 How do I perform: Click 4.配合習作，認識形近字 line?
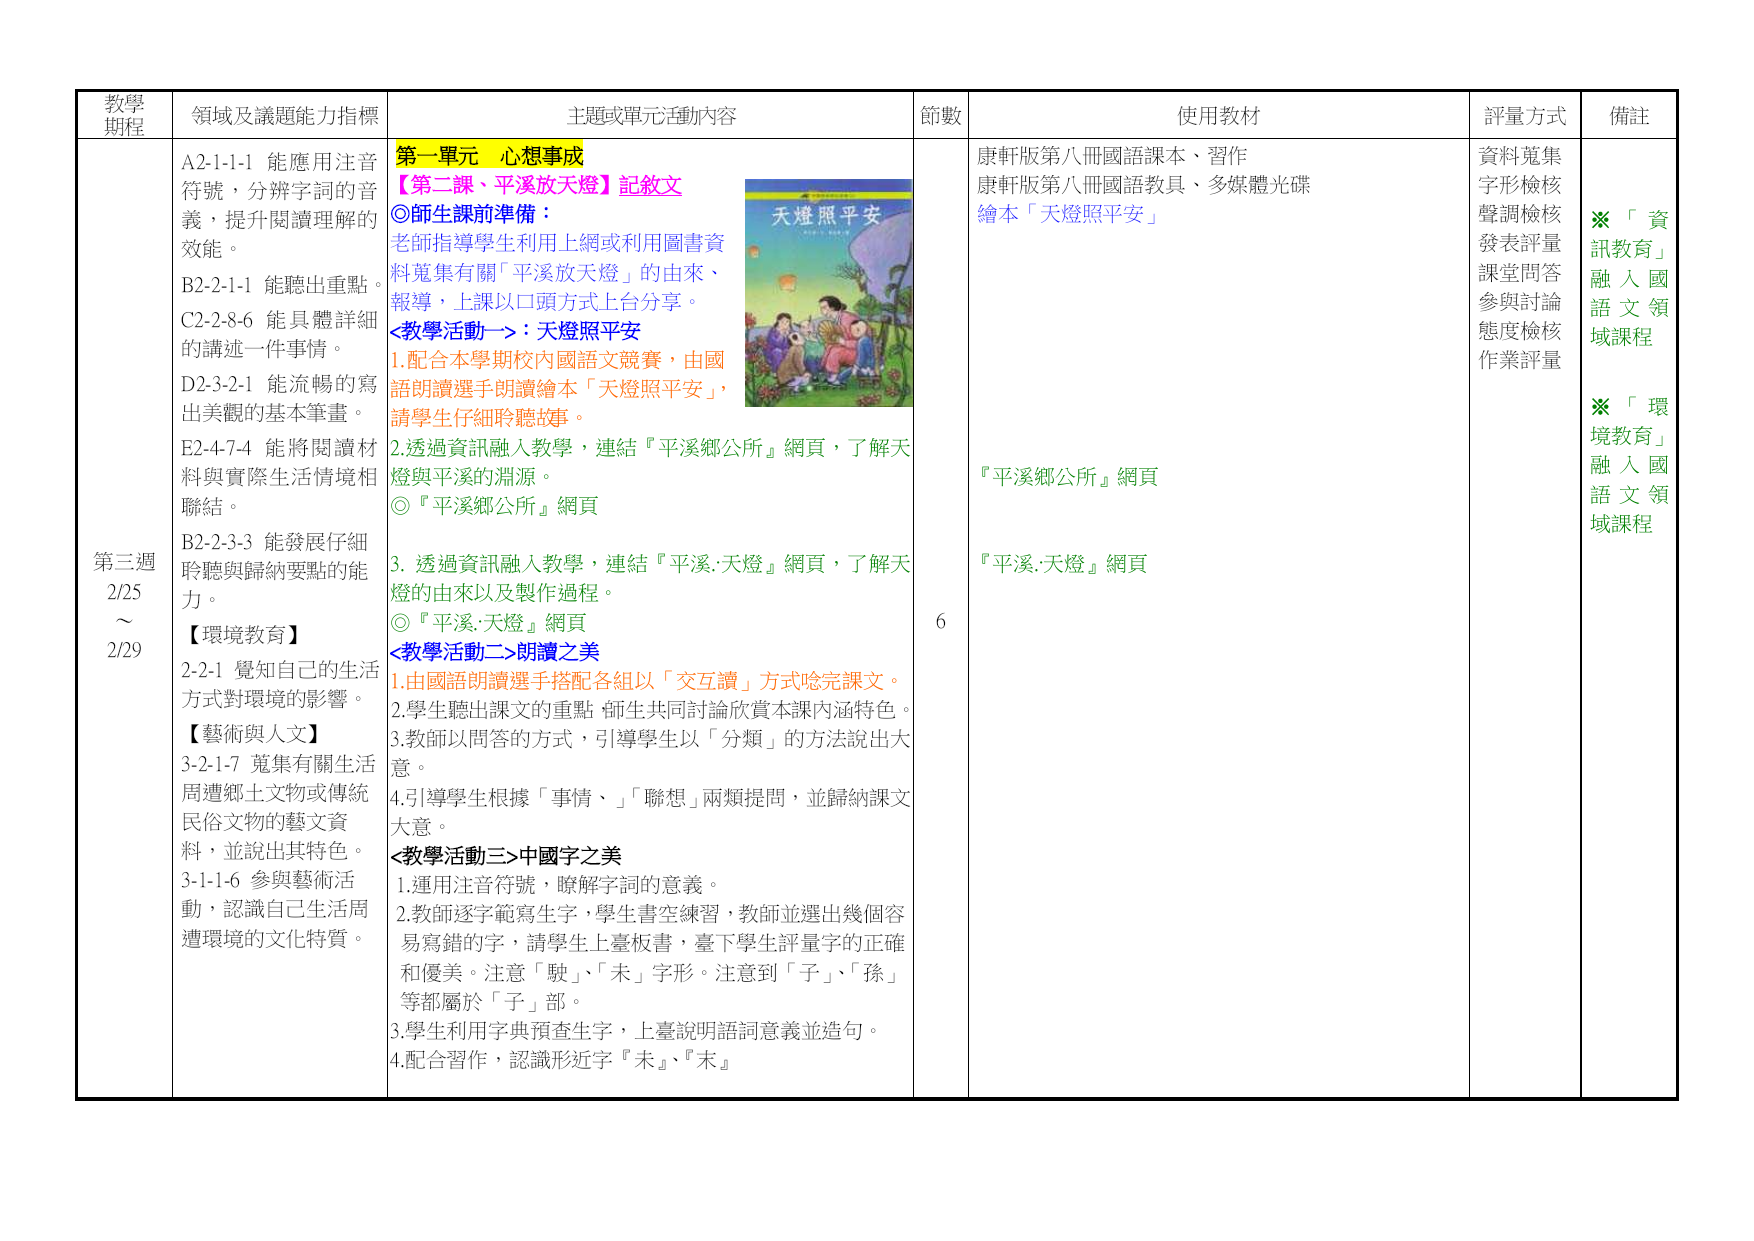tap(562, 1060)
